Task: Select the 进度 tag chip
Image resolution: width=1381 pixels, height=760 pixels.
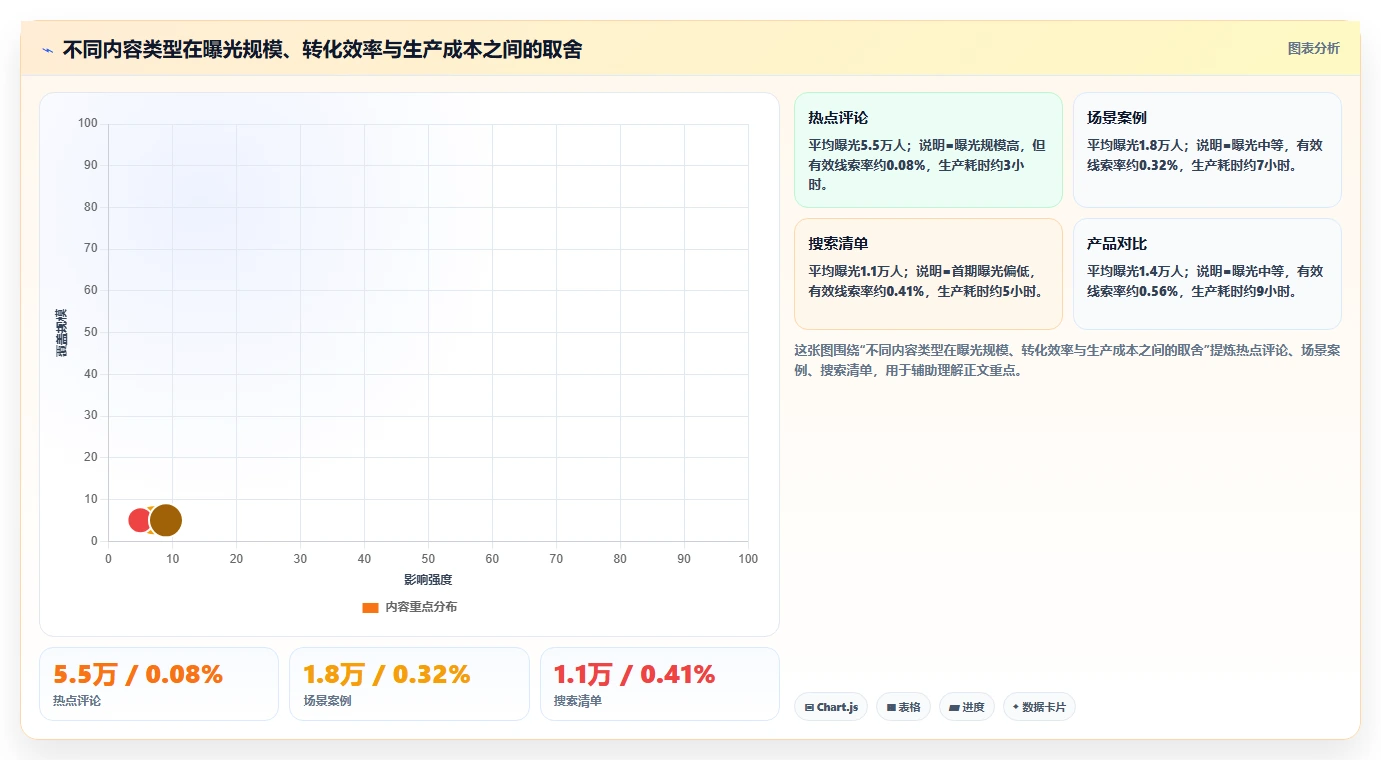Action: click(x=967, y=707)
